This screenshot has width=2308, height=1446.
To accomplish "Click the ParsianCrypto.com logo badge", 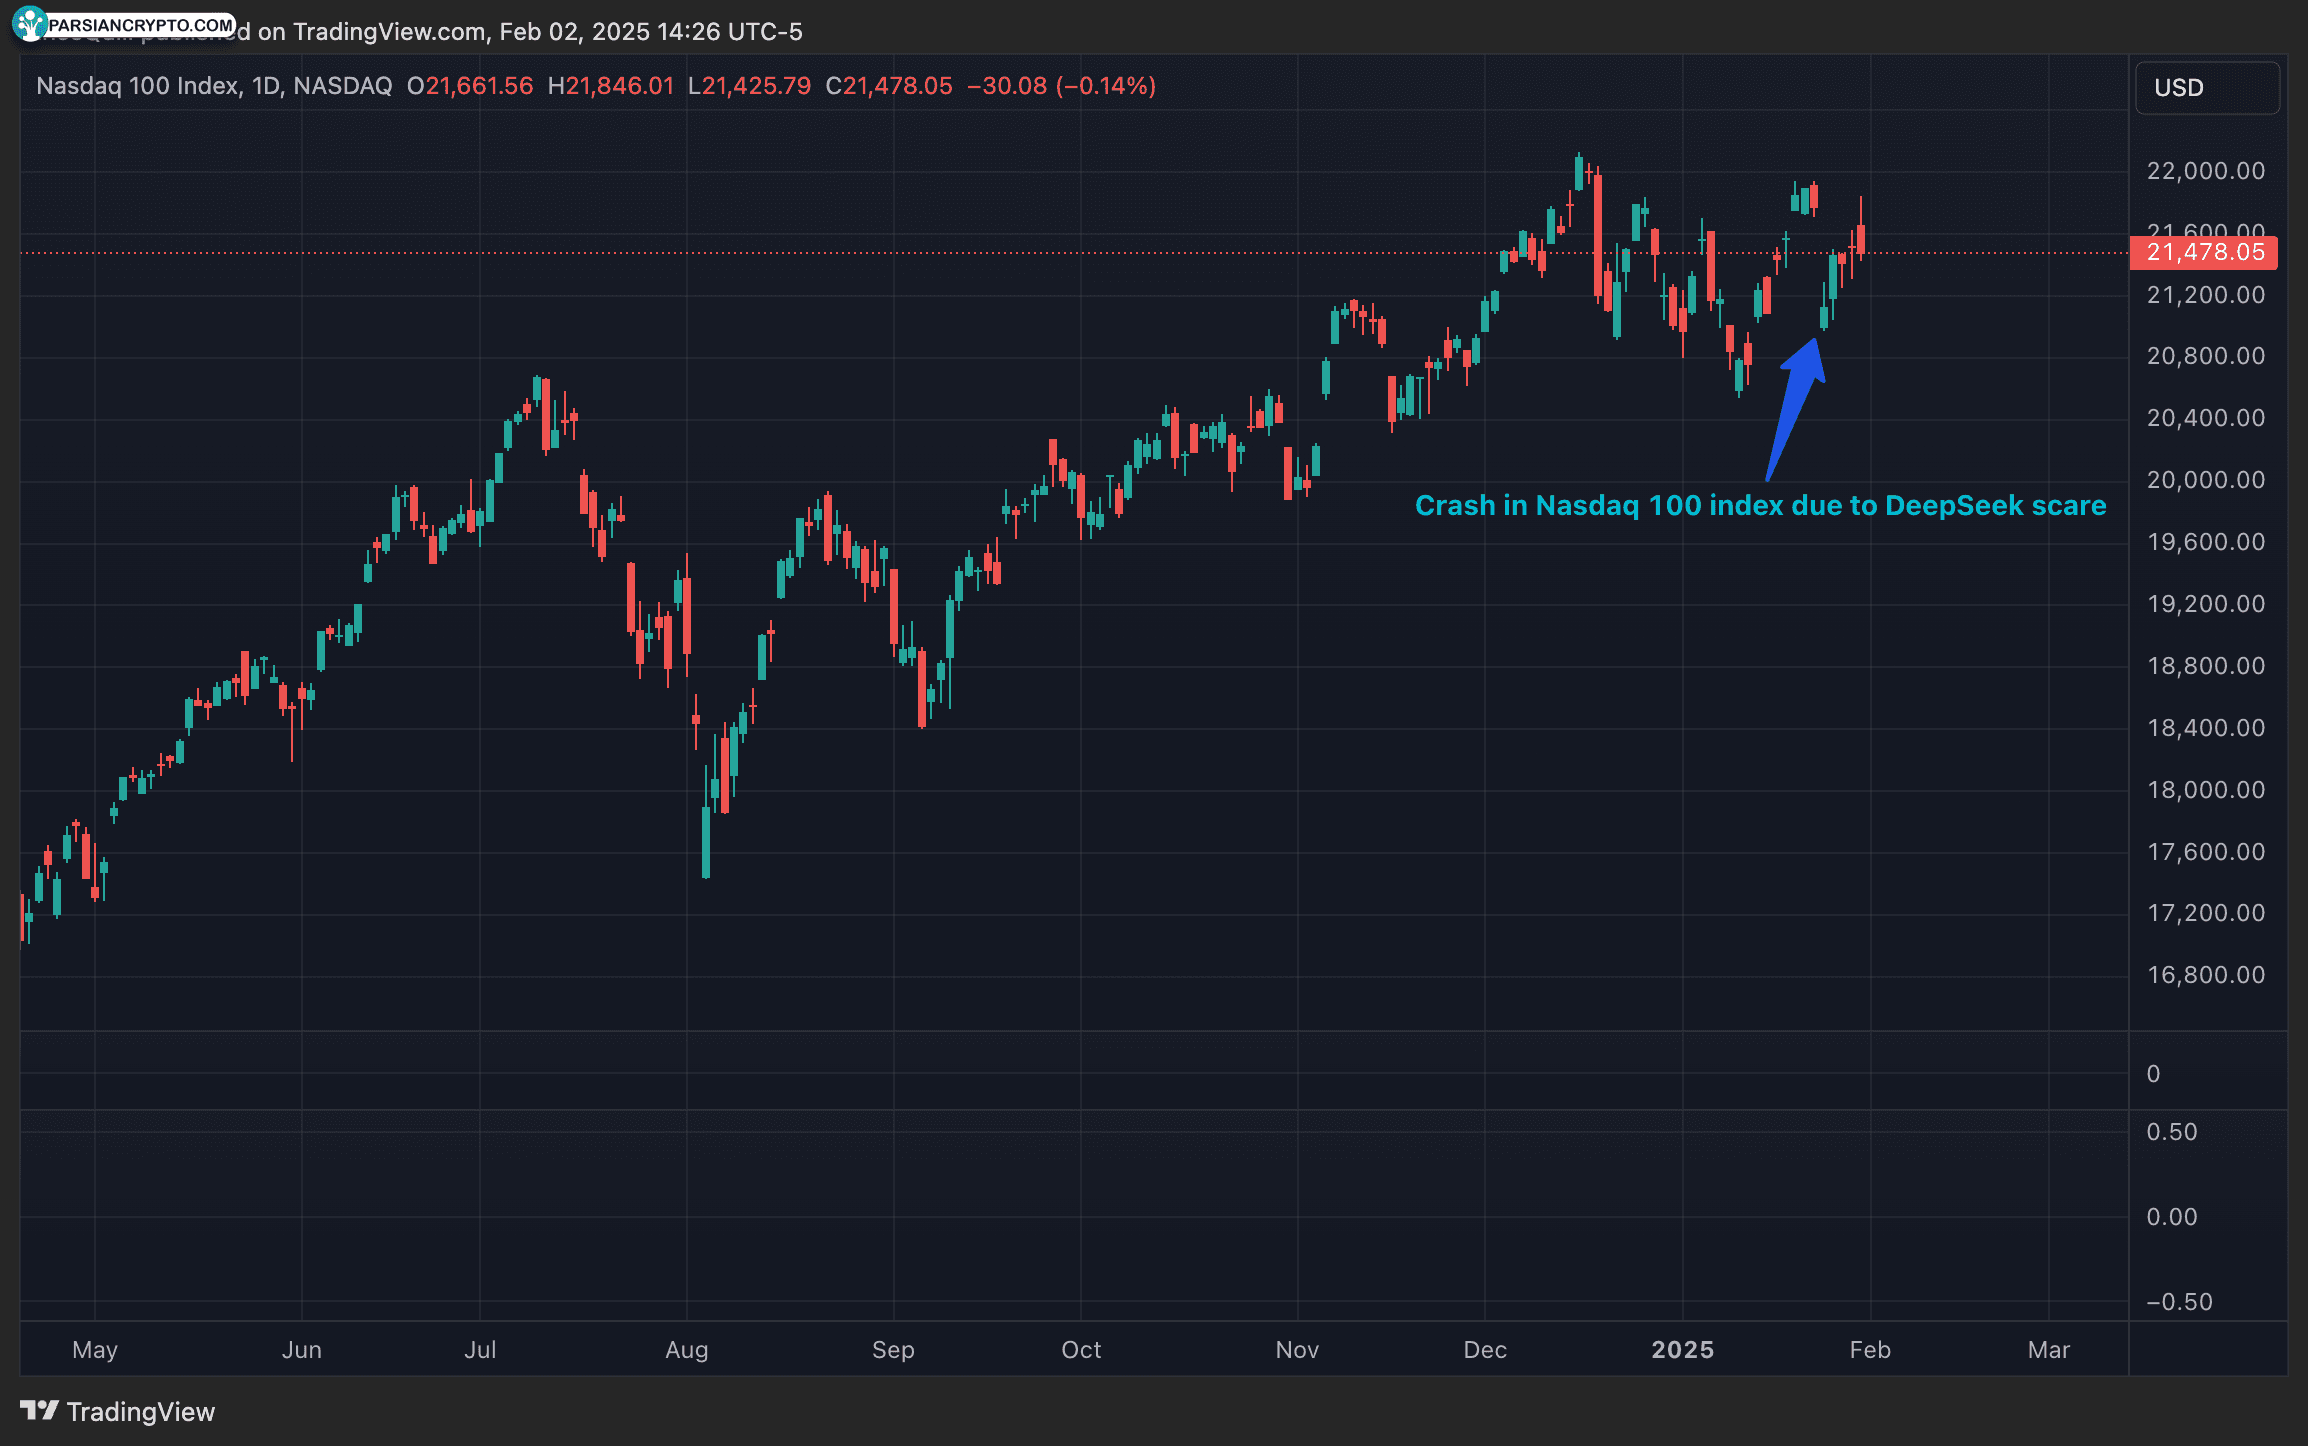I will tap(125, 24).
